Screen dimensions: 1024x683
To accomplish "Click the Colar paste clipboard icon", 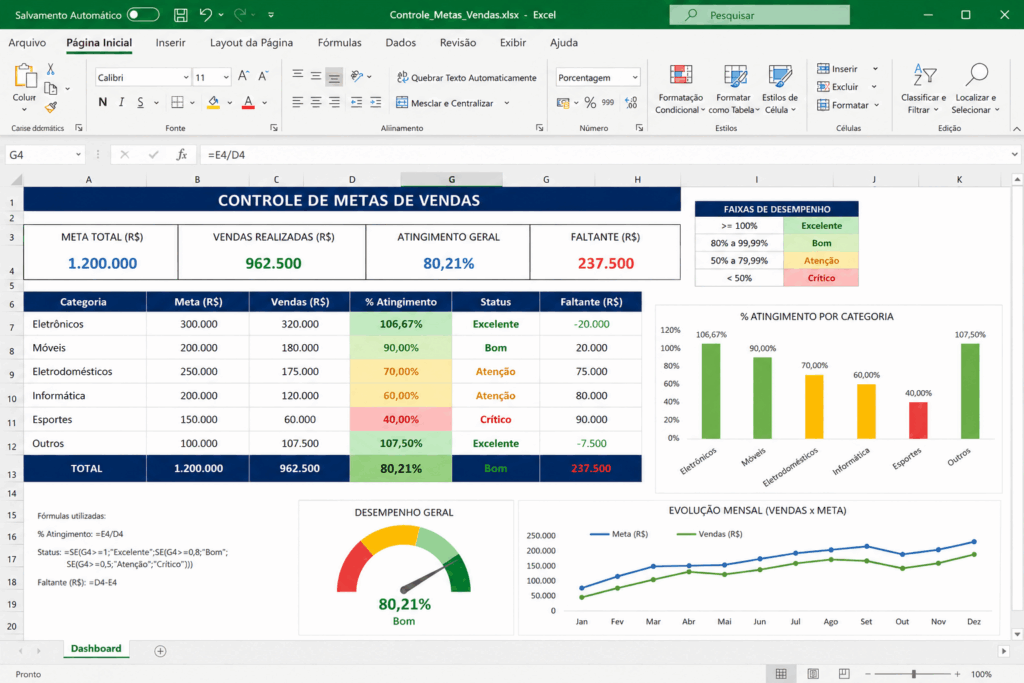I will (25, 76).
